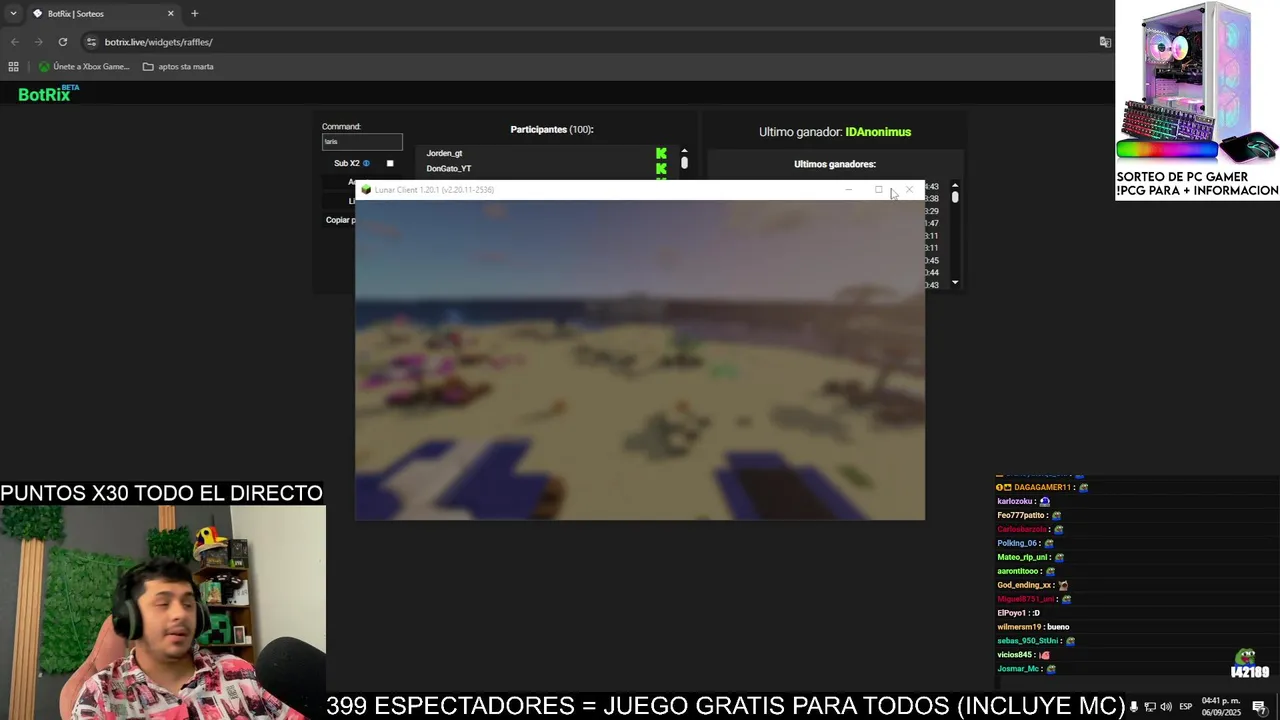View site information icon in address bar
The height and width of the screenshot is (720, 1280).
point(92,42)
